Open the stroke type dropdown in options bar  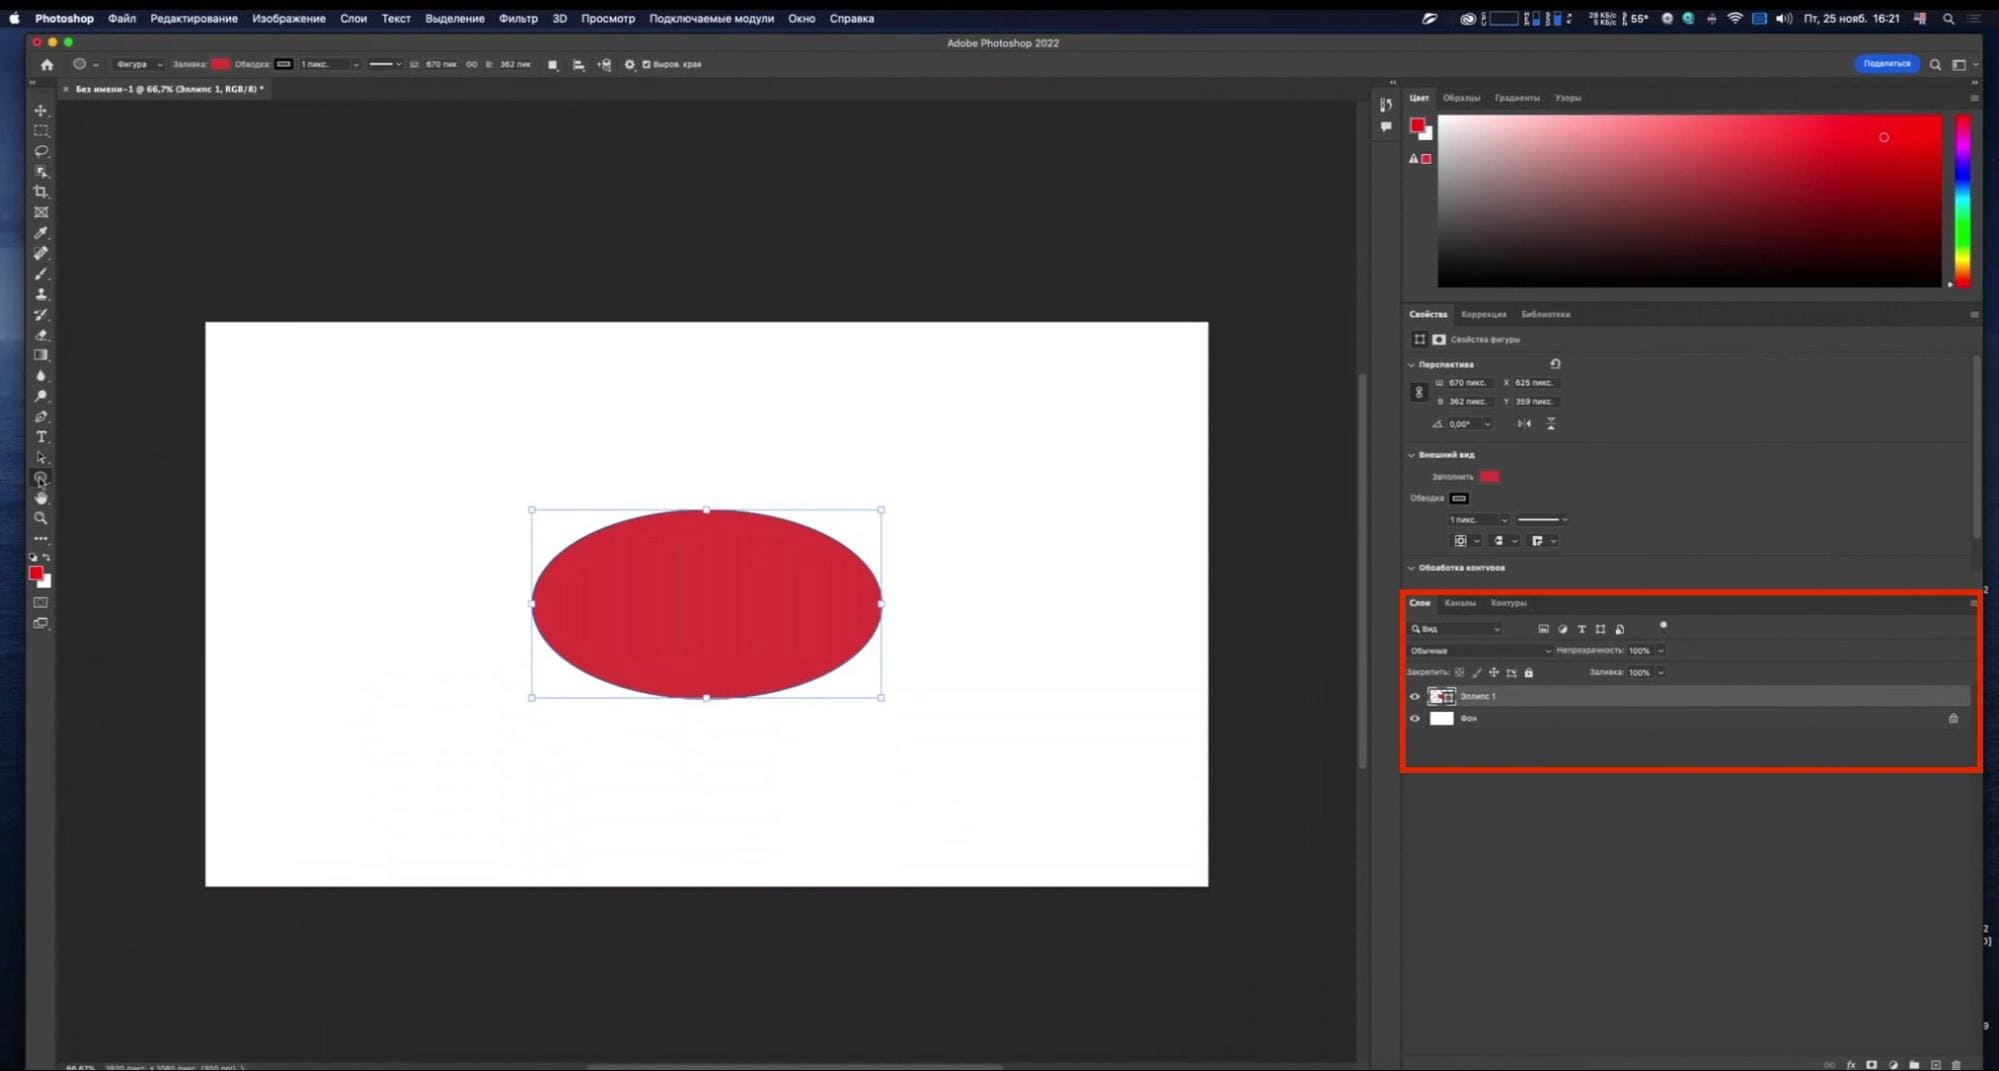point(385,64)
